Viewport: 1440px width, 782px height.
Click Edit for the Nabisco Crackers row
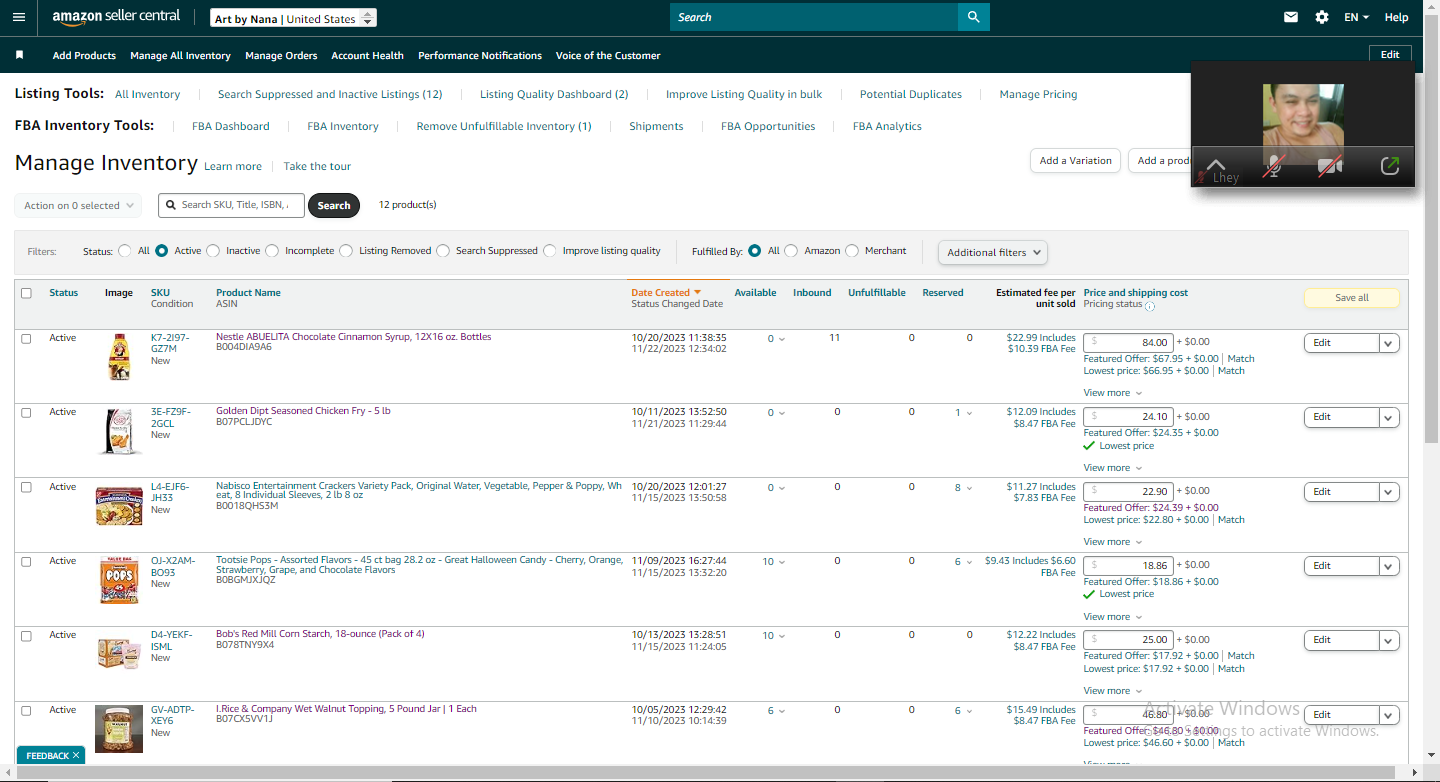(1342, 492)
